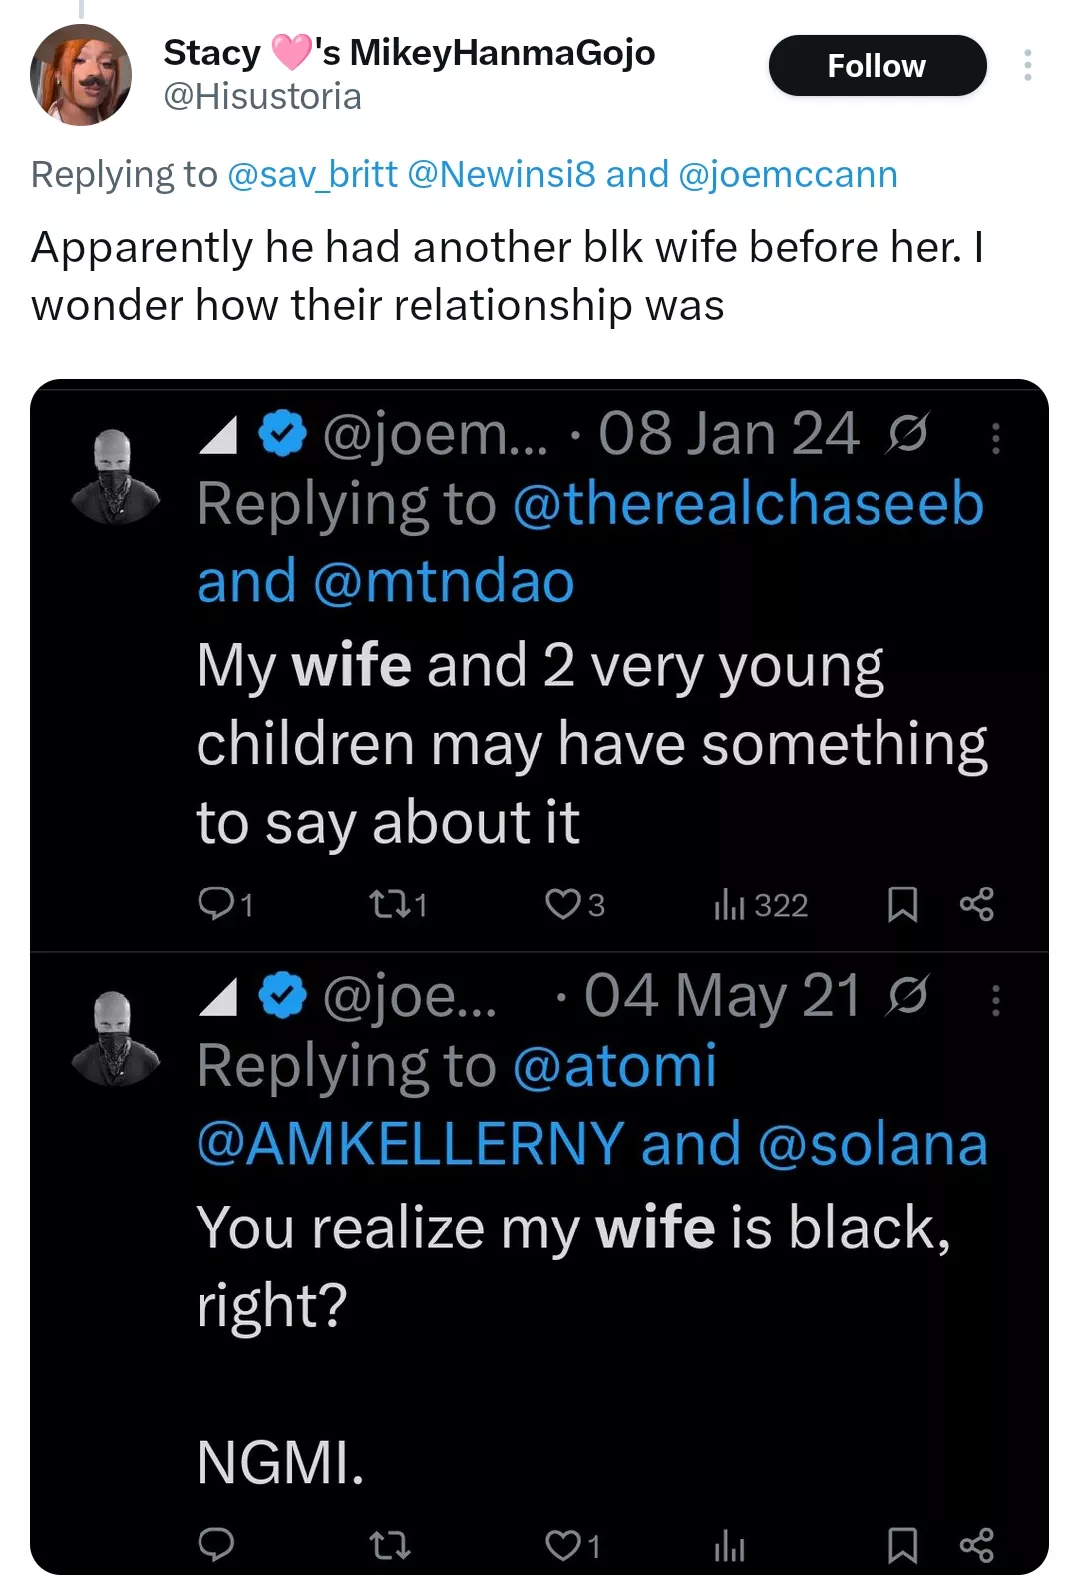Like the Jan 24 tweet with heart icon
This screenshot has width=1079, height=1587.
point(562,904)
